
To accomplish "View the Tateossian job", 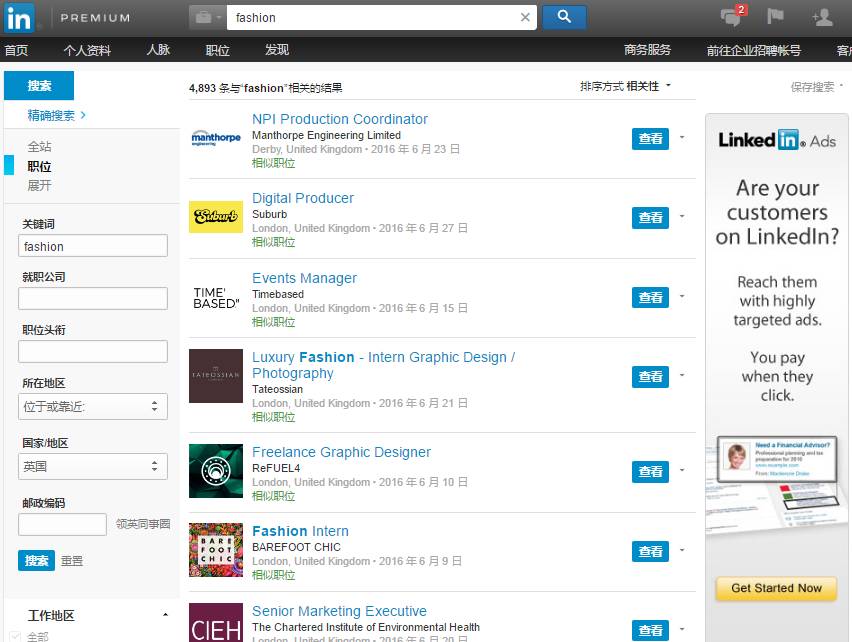I will tap(650, 376).
